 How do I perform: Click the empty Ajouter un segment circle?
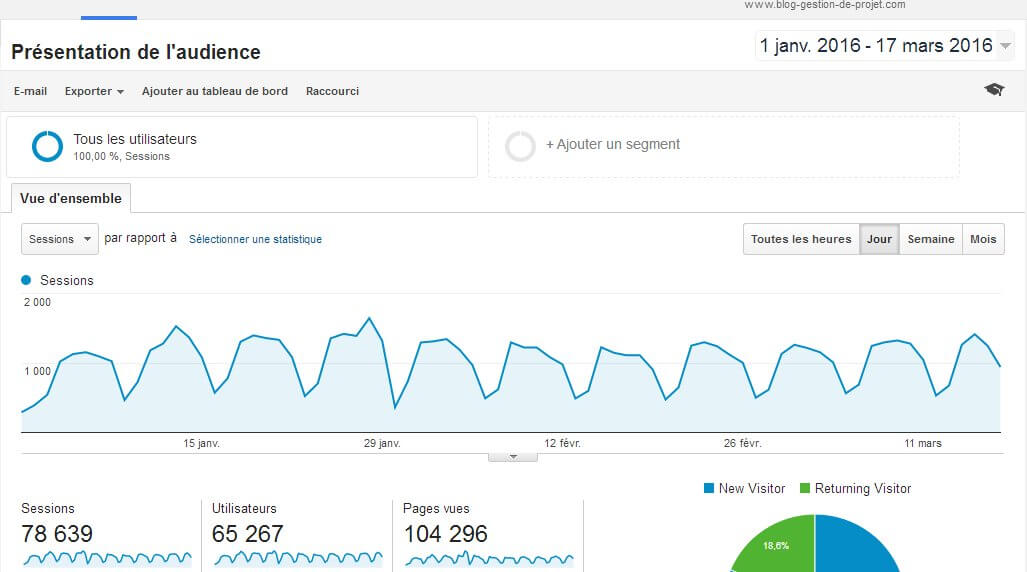[520, 146]
